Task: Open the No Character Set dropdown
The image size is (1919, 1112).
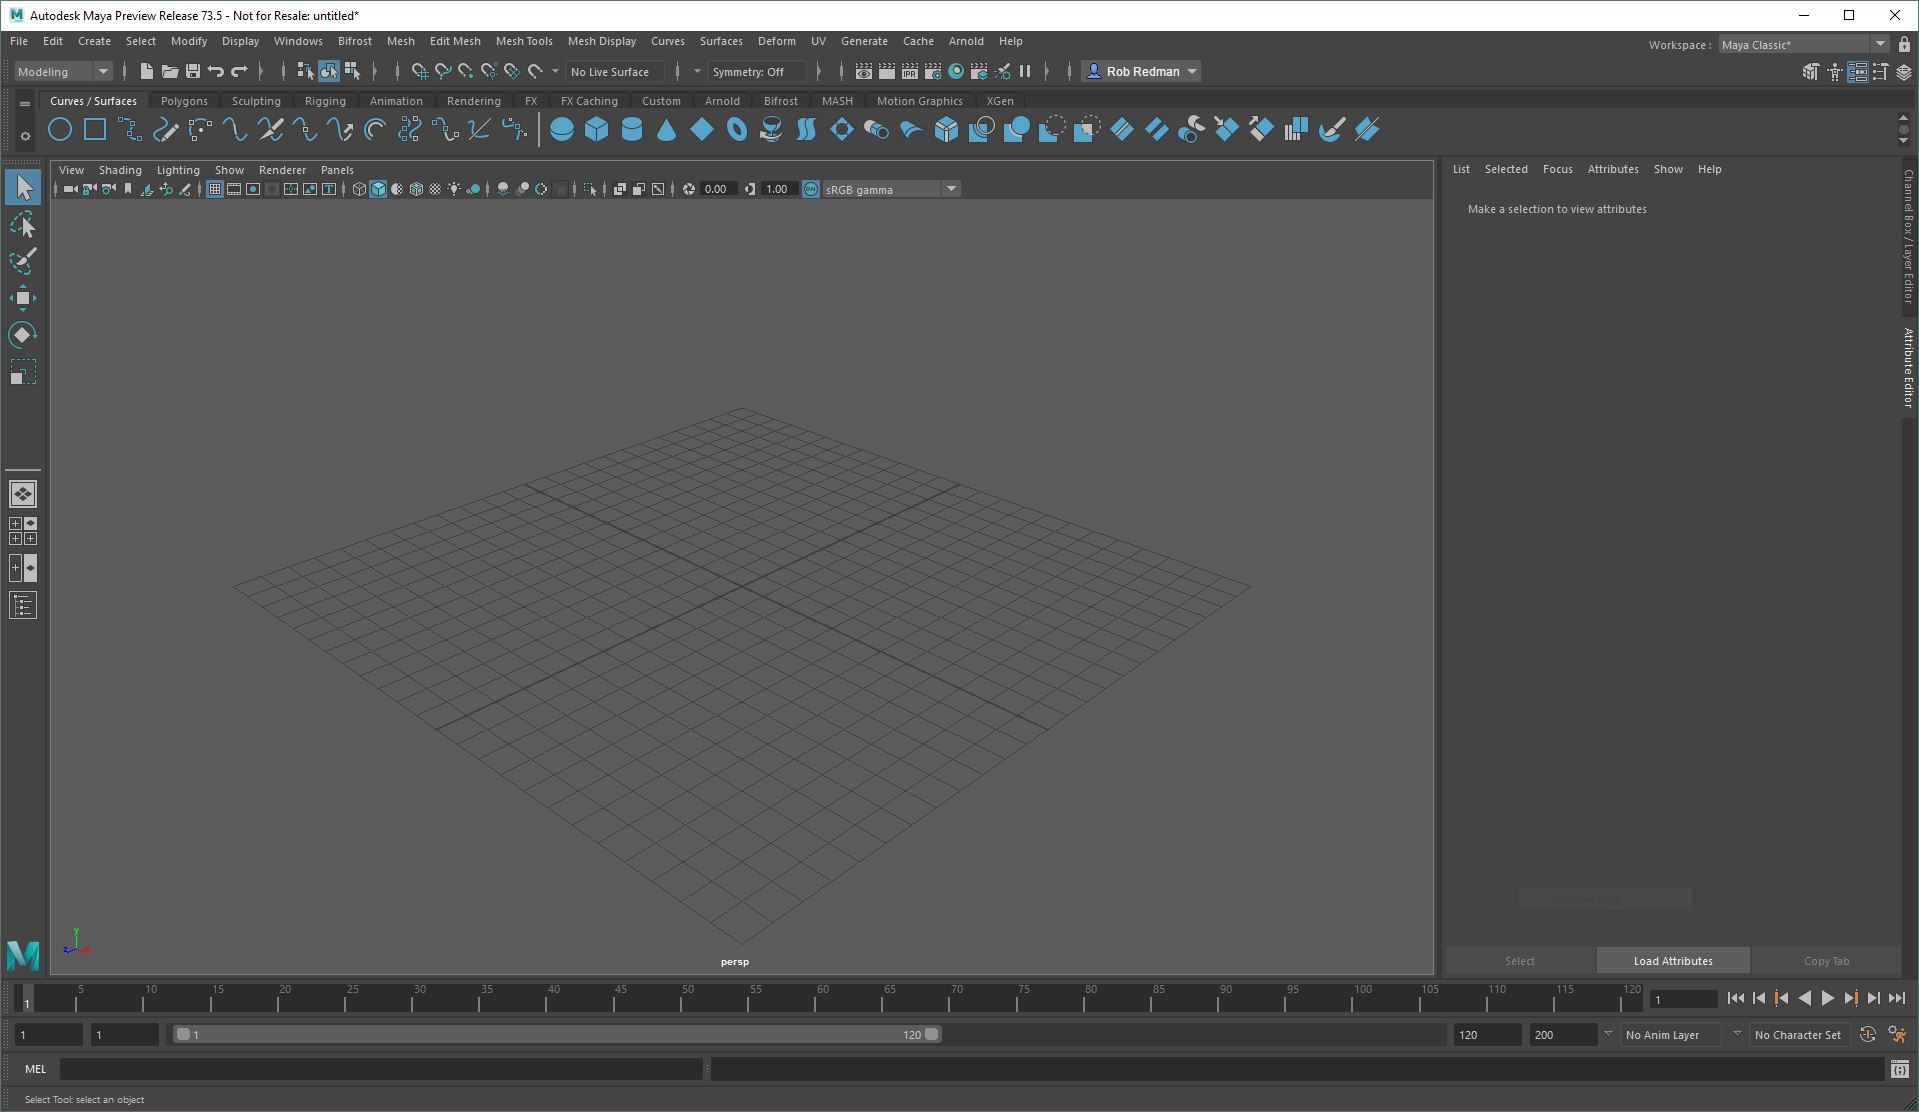Action: pyautogui.click(x=1798, y=1034)
